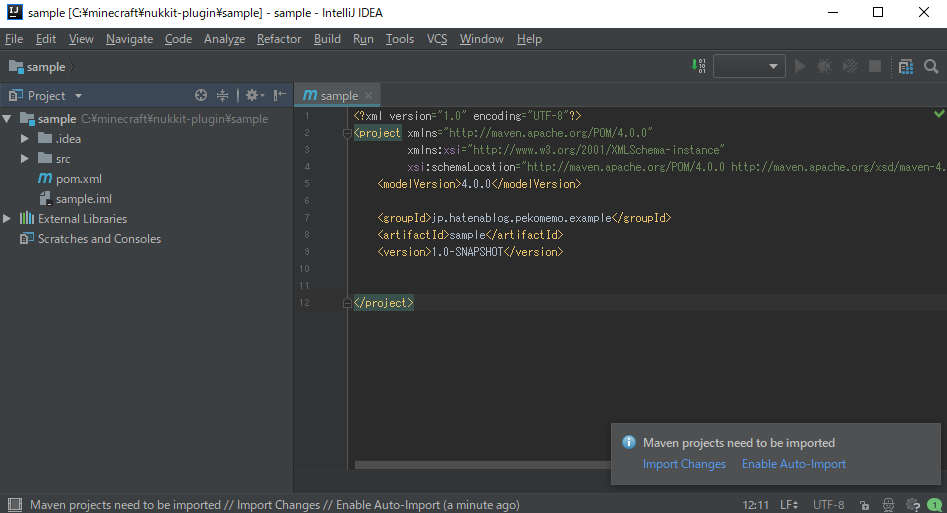The image size is (947, 513).
Task: Collapse the project tag fold marker at line 2
Action: (347, 133)
